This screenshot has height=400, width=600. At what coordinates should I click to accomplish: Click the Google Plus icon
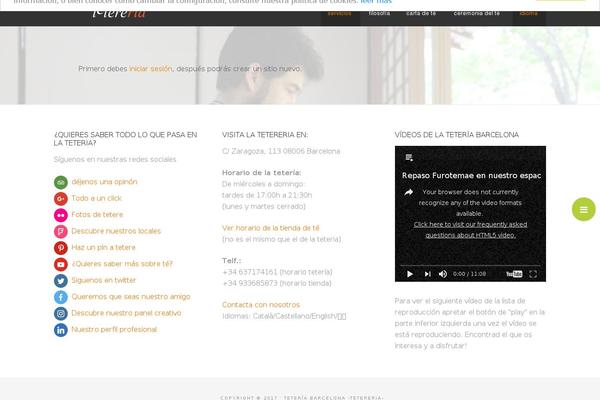click(60, 199)
